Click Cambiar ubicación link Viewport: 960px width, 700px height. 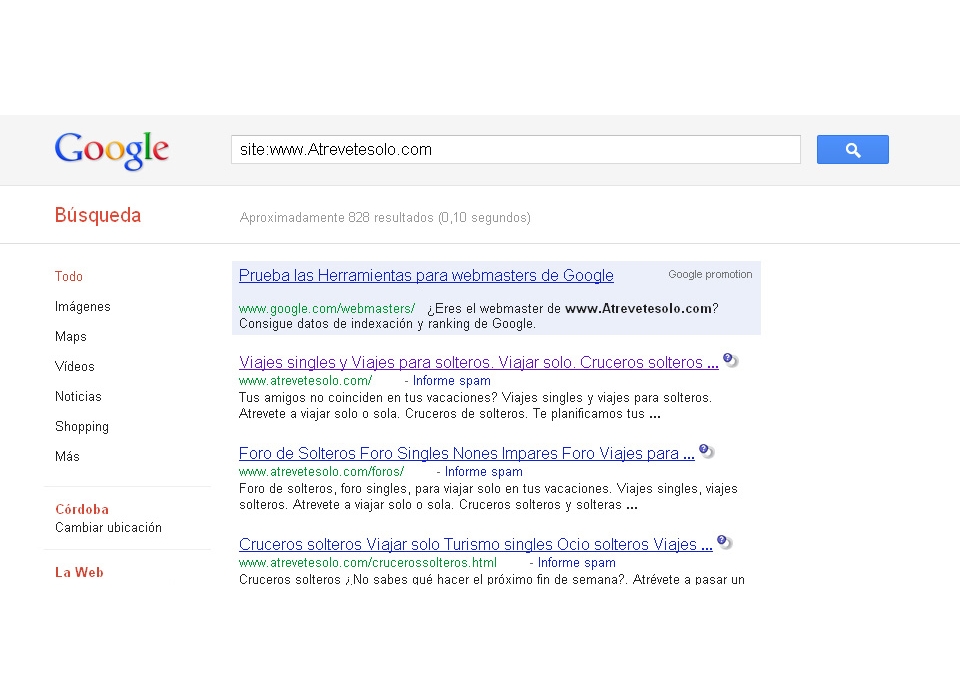108,527
